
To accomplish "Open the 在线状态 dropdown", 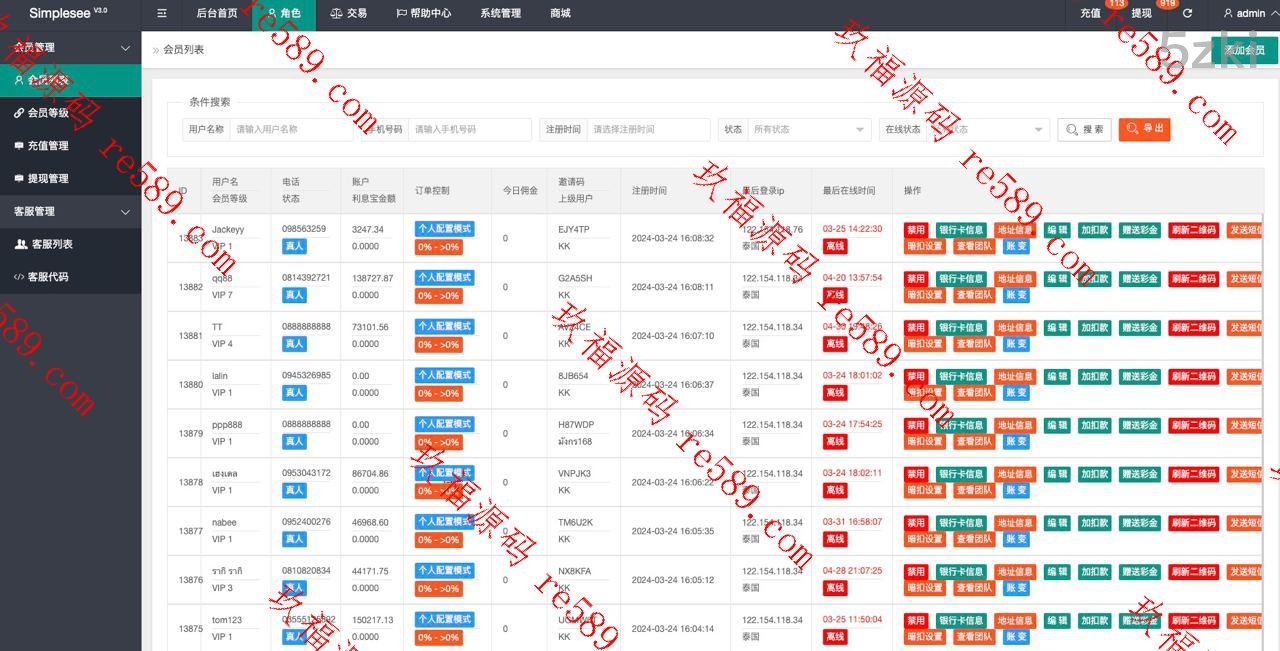I will click(988, 130).
